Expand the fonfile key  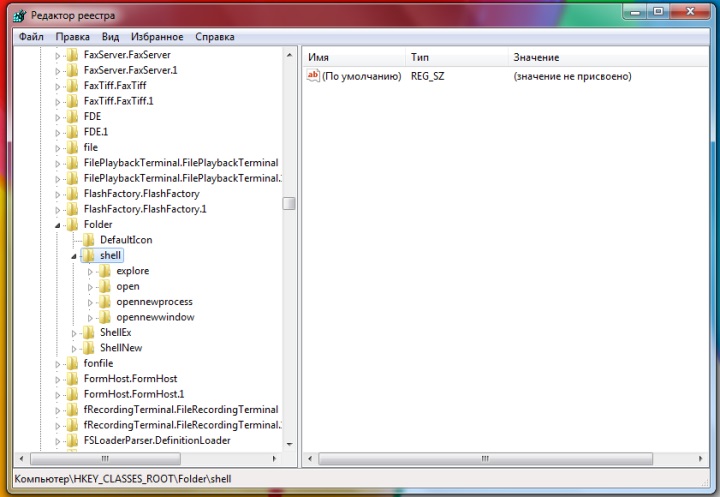[57, 365]
